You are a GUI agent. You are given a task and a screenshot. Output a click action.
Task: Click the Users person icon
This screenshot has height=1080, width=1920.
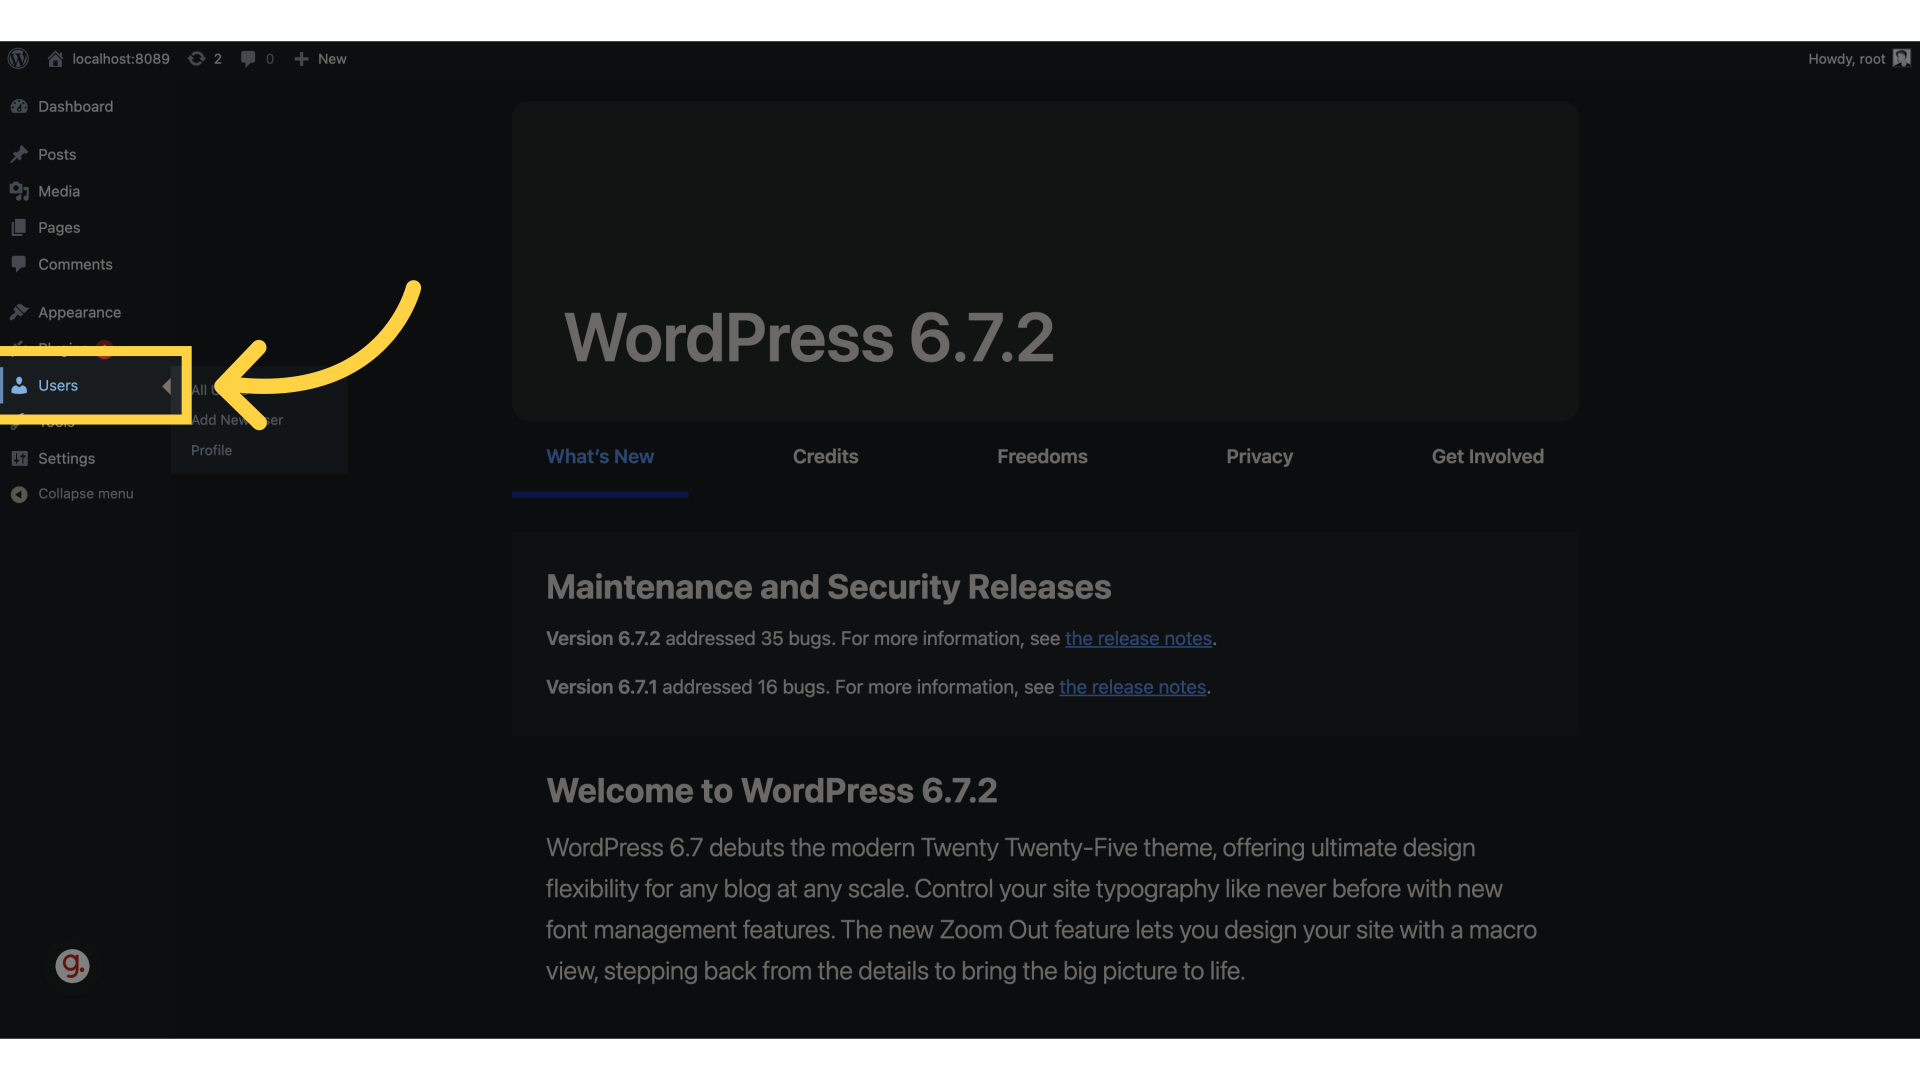coord(19,385)
